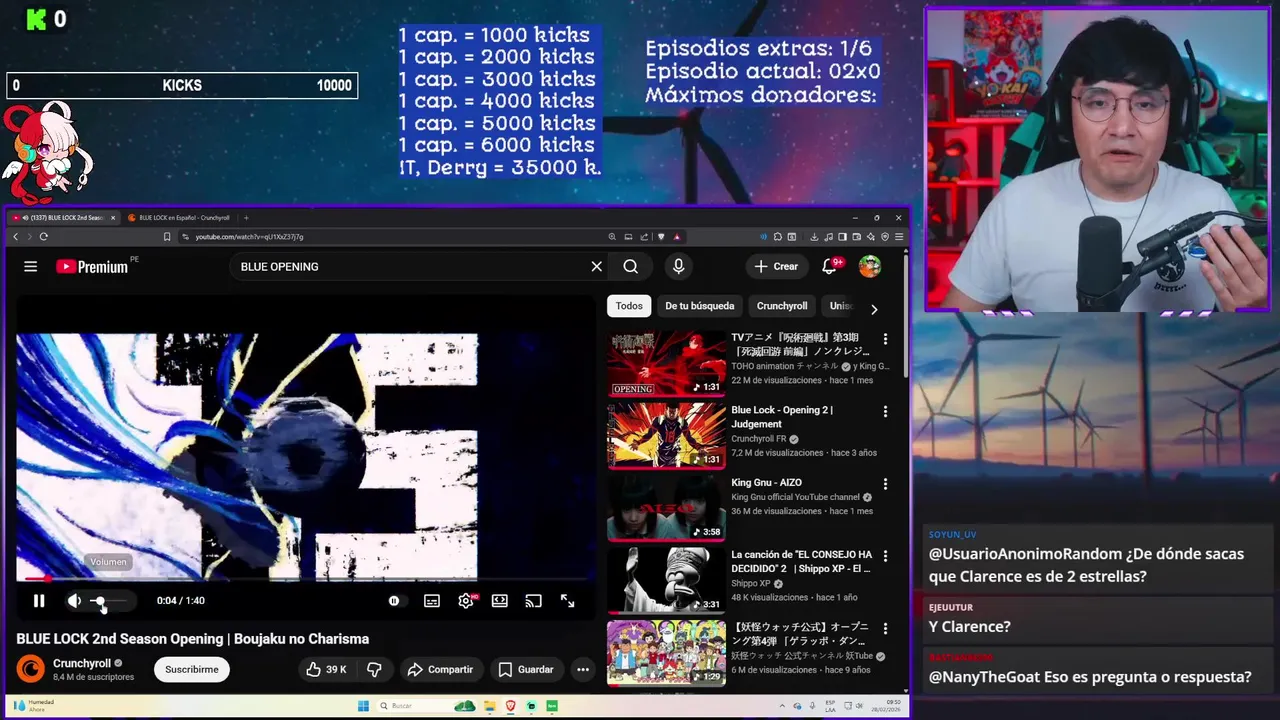Viewport: 1280px width, 720px height.
Task: Bookmark the page from the address bar
Action: point(167,237)
